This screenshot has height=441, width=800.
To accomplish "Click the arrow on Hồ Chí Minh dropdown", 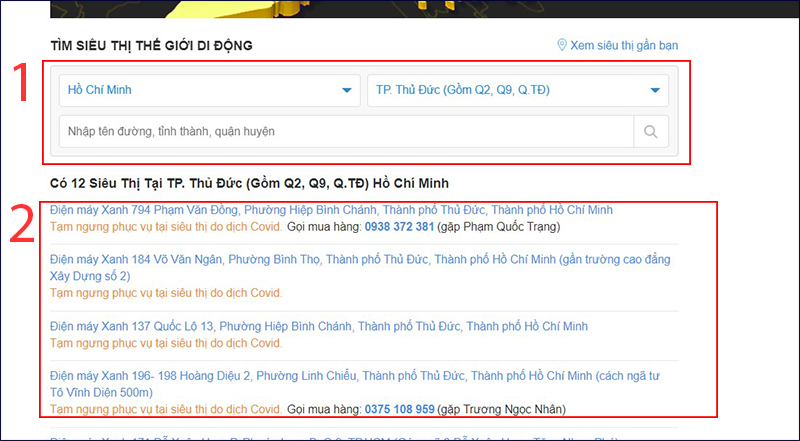I will (x=346, y=91).
